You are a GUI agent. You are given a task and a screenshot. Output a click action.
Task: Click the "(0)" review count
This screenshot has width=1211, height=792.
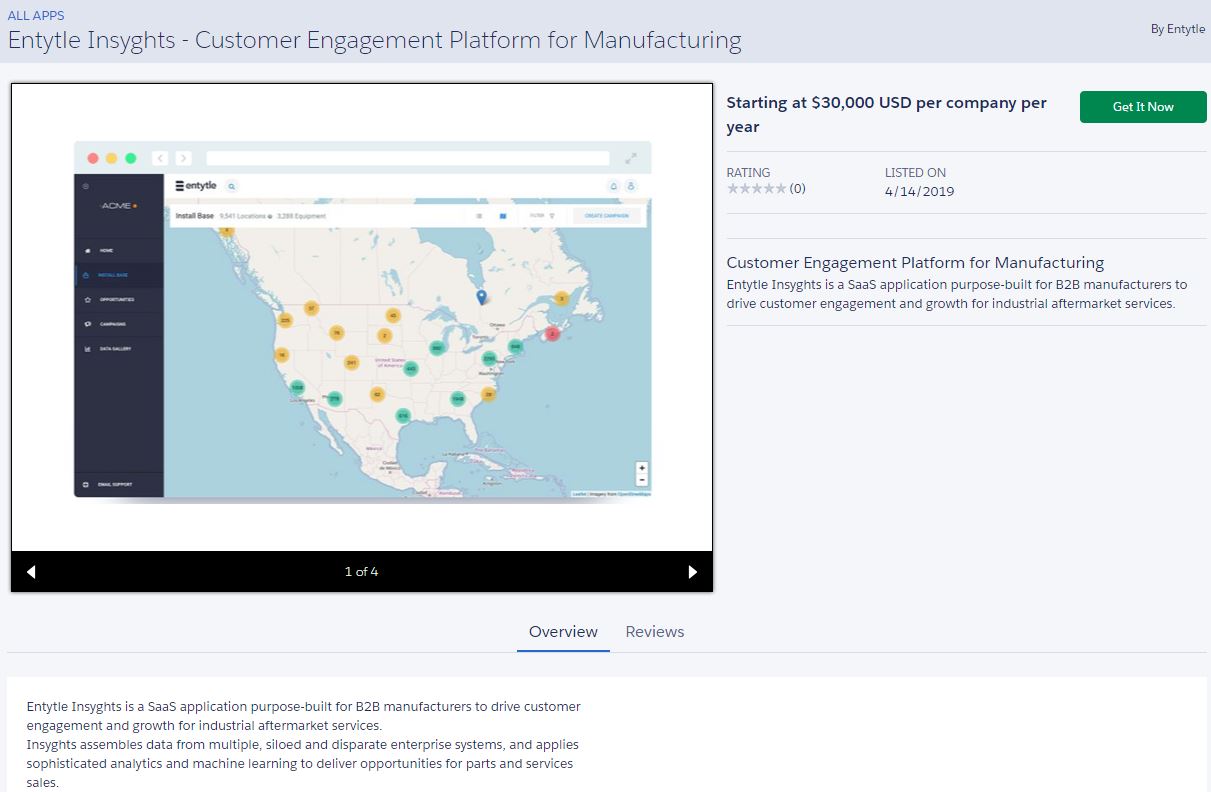[x=797, y=188]
